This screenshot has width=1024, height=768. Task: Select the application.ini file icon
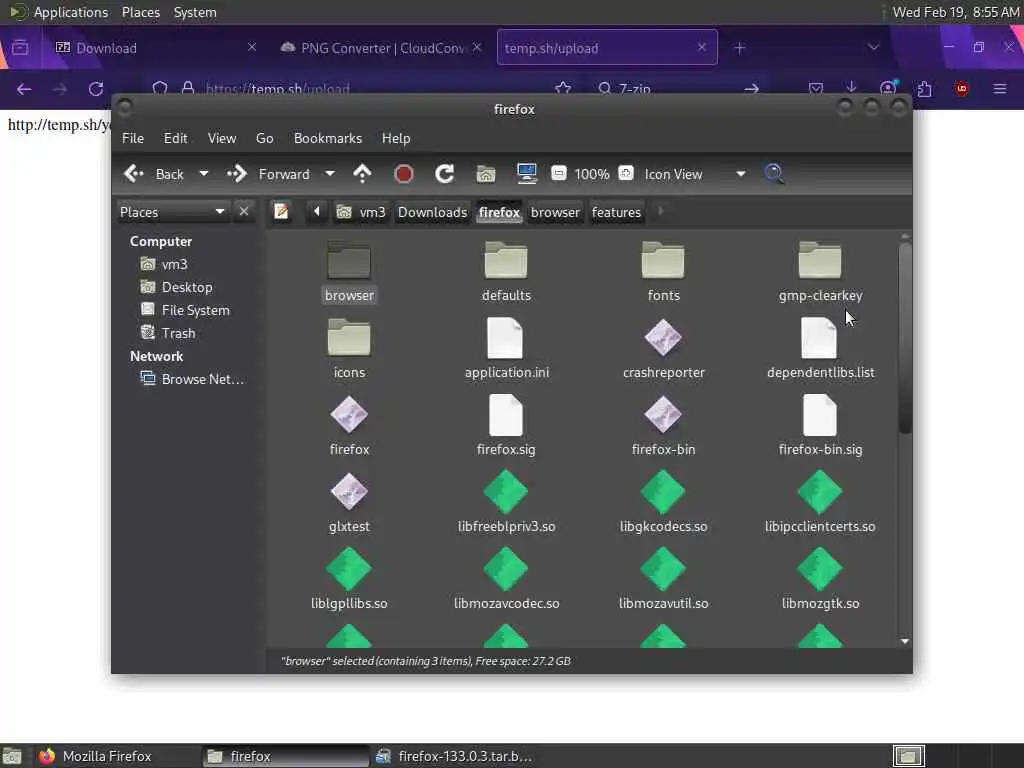point(505,338)
